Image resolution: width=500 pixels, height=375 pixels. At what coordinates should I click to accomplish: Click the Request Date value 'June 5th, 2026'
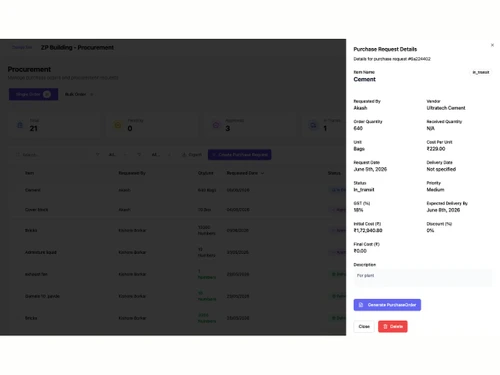370,169
